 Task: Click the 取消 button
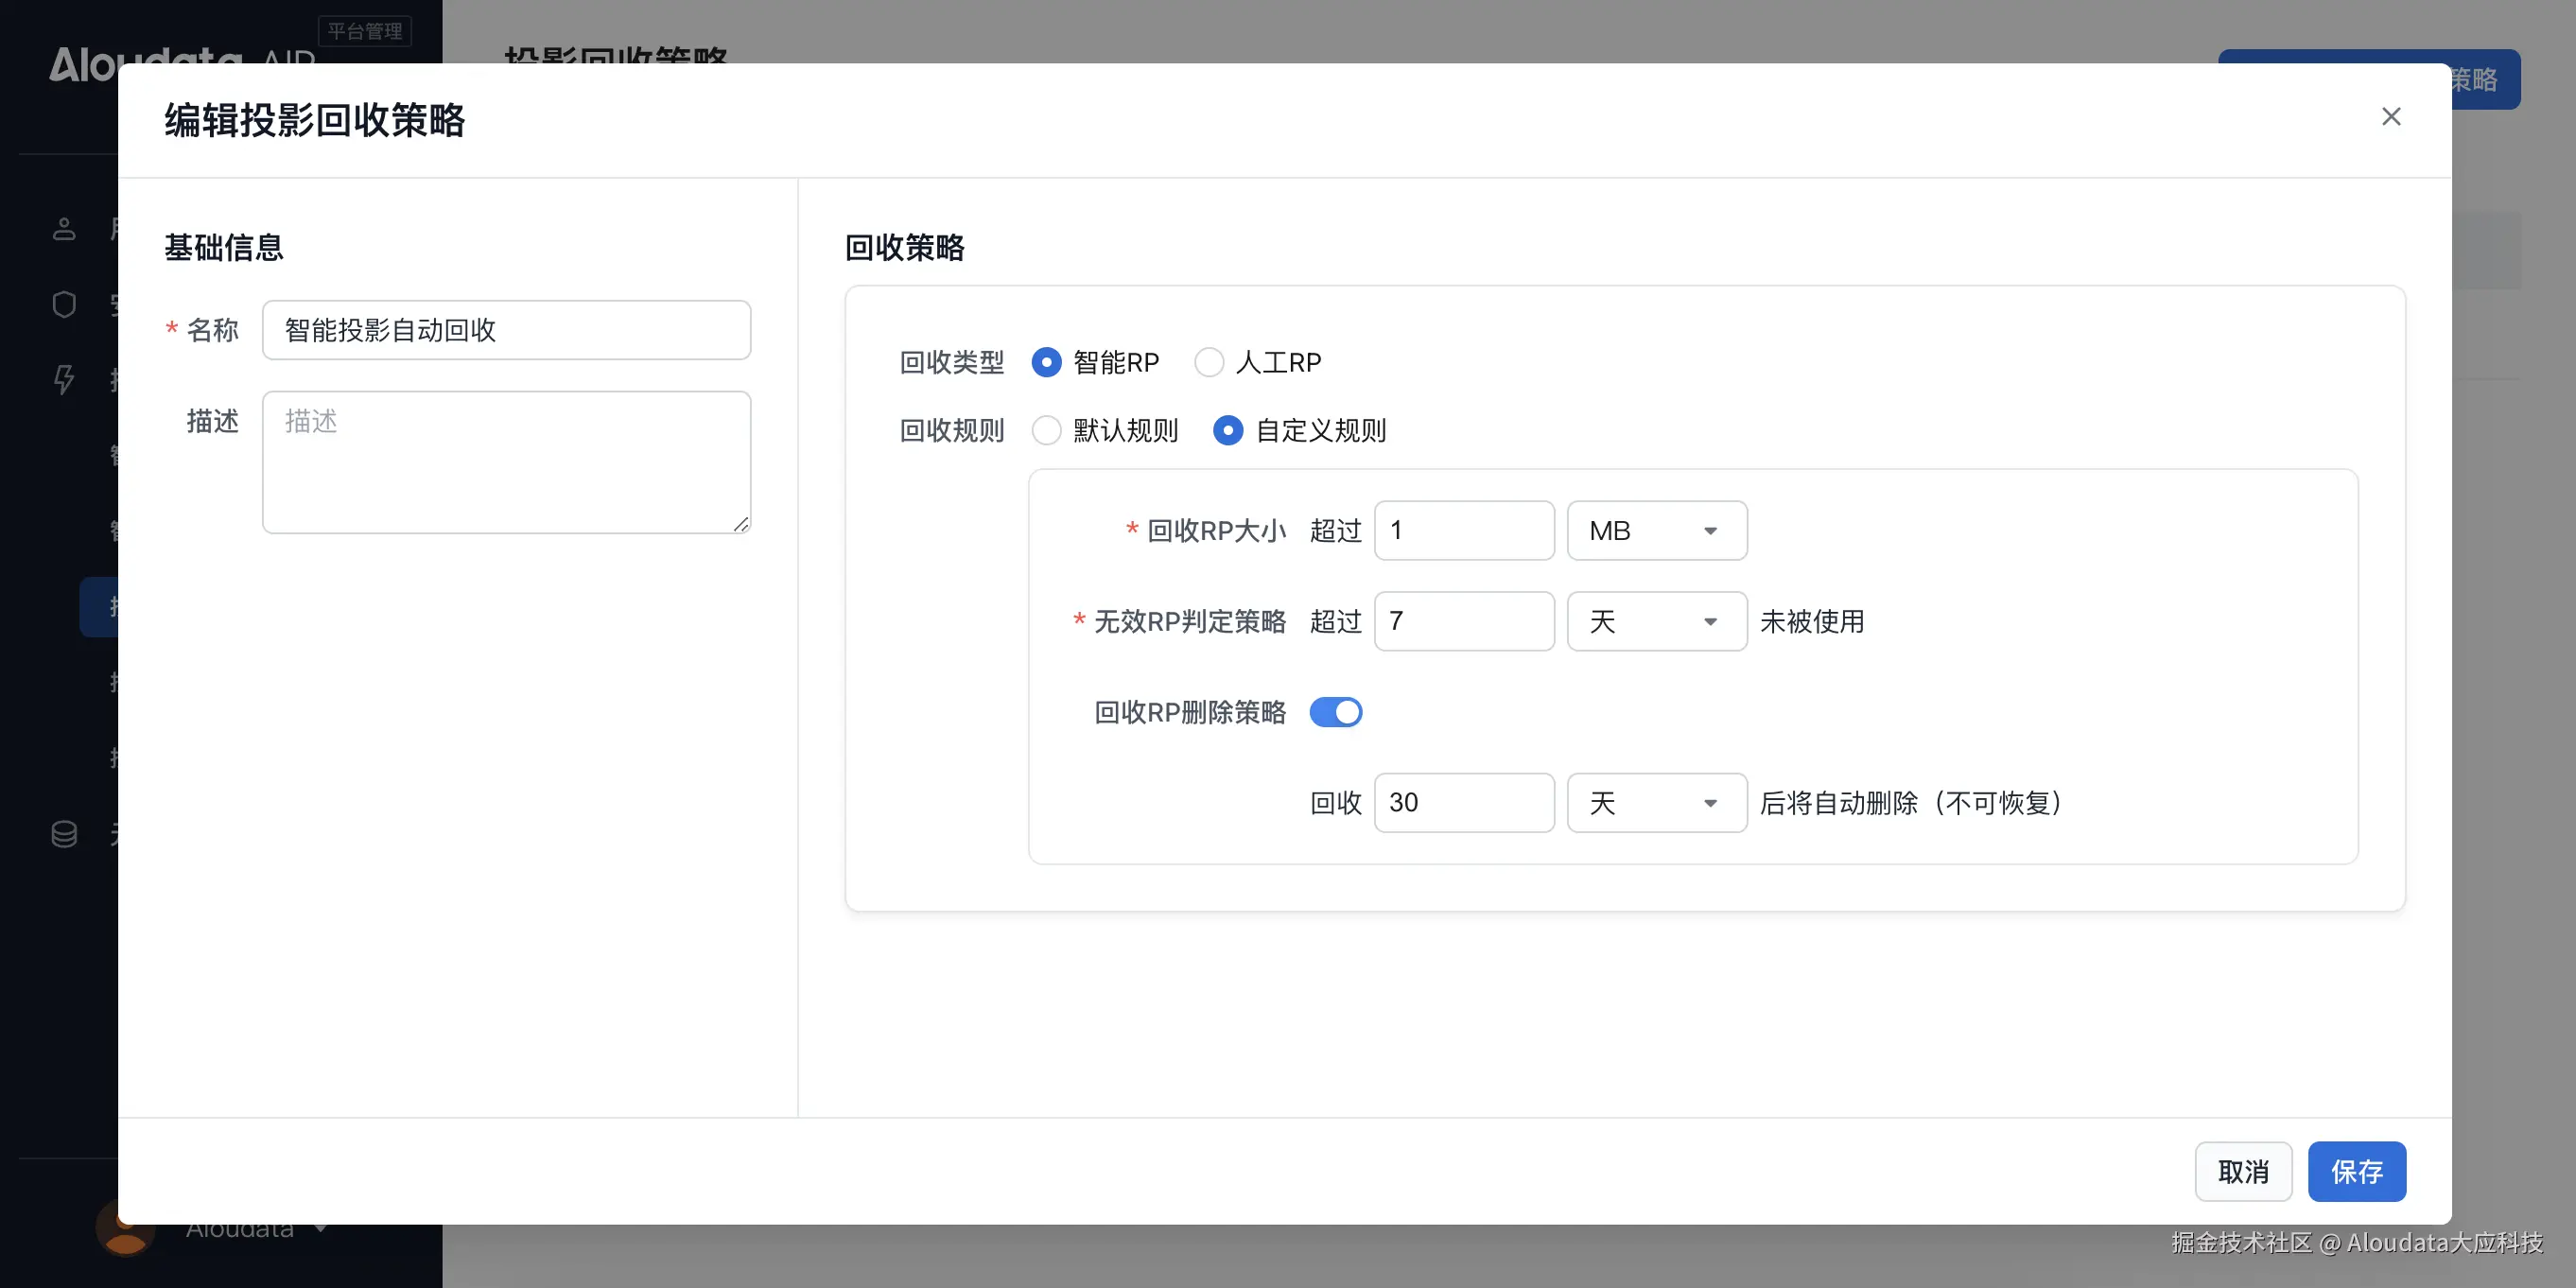pos(2243,1171)
